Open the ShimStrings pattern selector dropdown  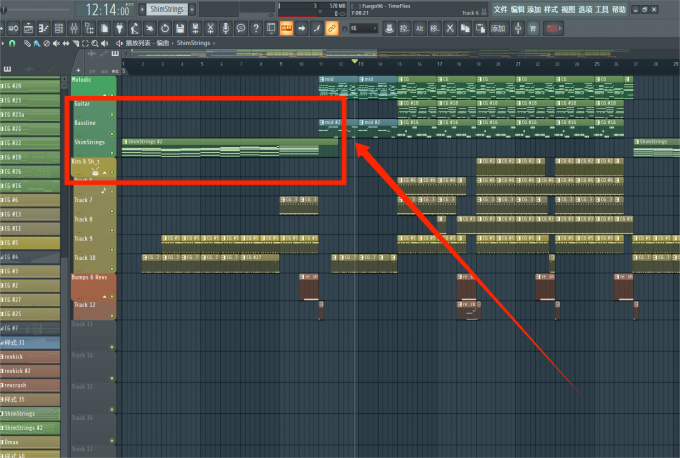click(x=168, y=9)
